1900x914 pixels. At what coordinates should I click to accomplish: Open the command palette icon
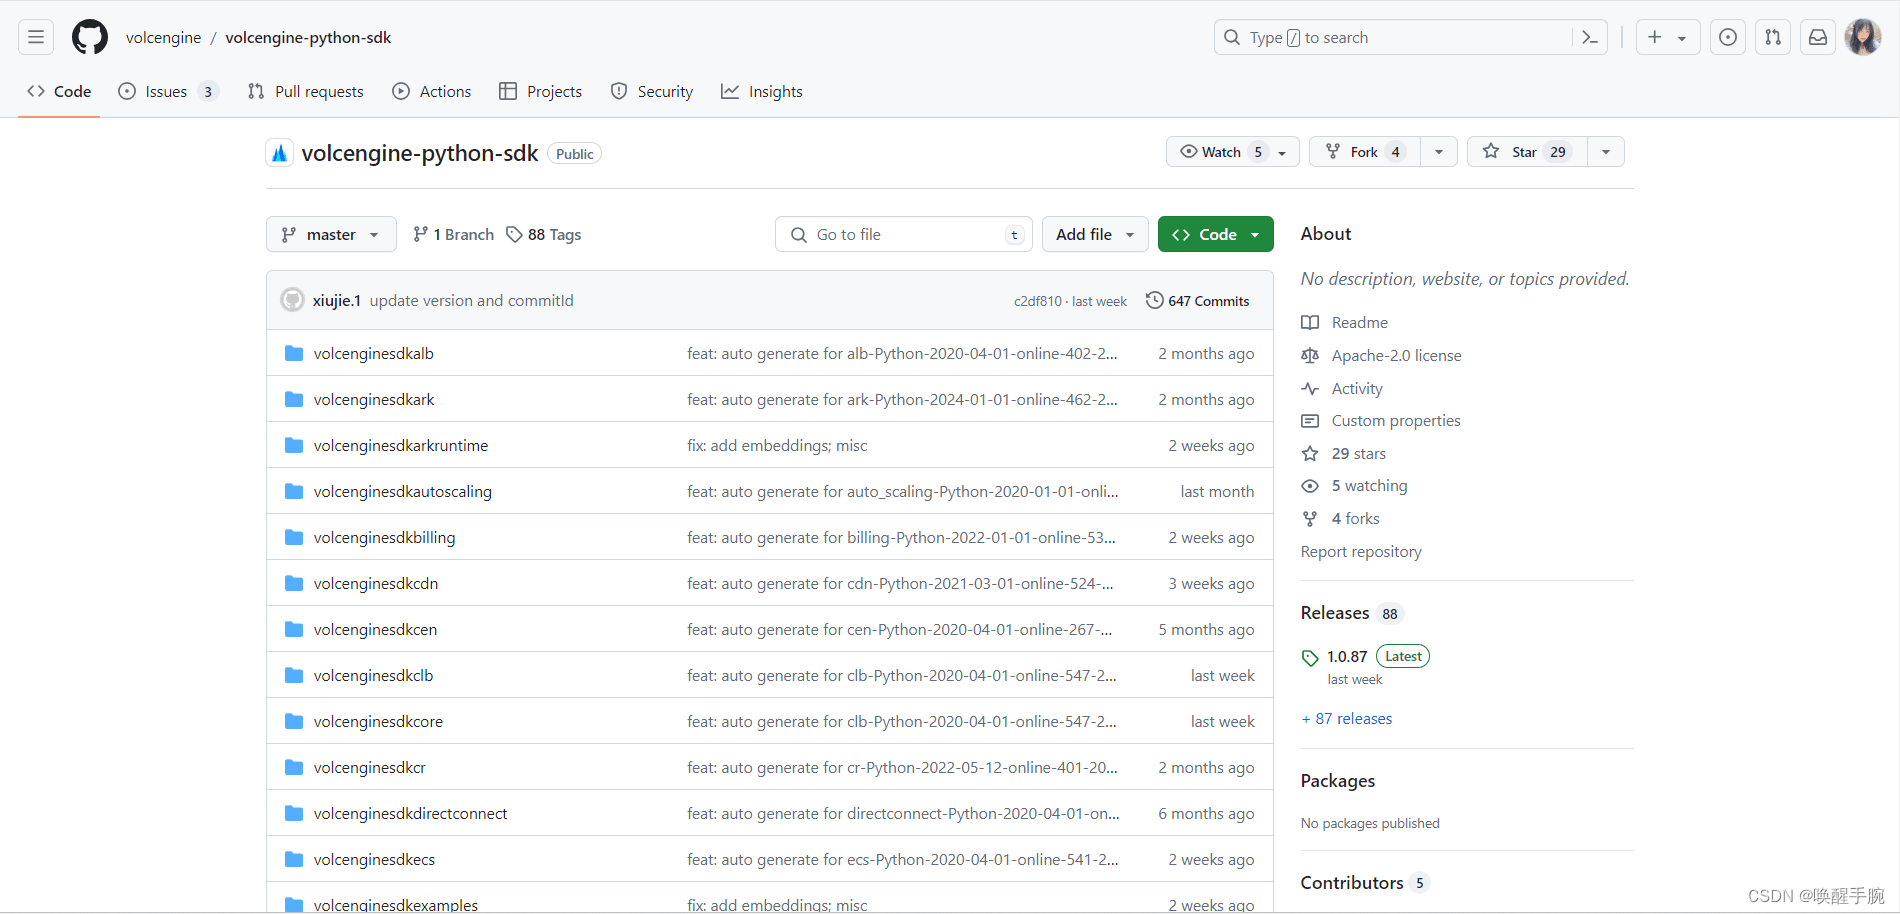point(1589,38)
